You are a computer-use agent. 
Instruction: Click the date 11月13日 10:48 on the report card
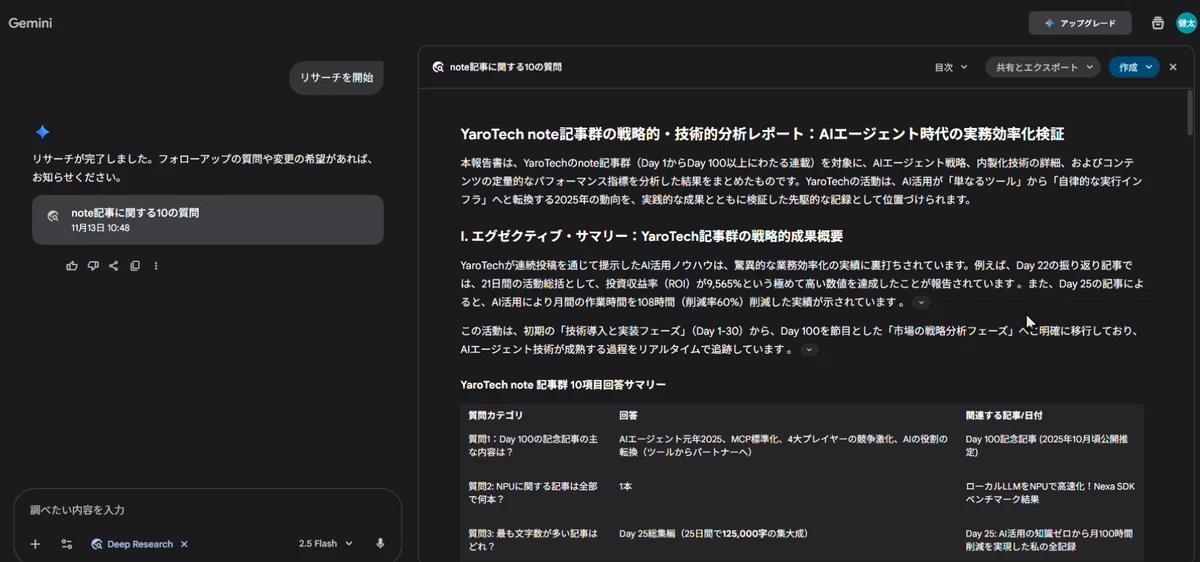(x=100, y=228)
